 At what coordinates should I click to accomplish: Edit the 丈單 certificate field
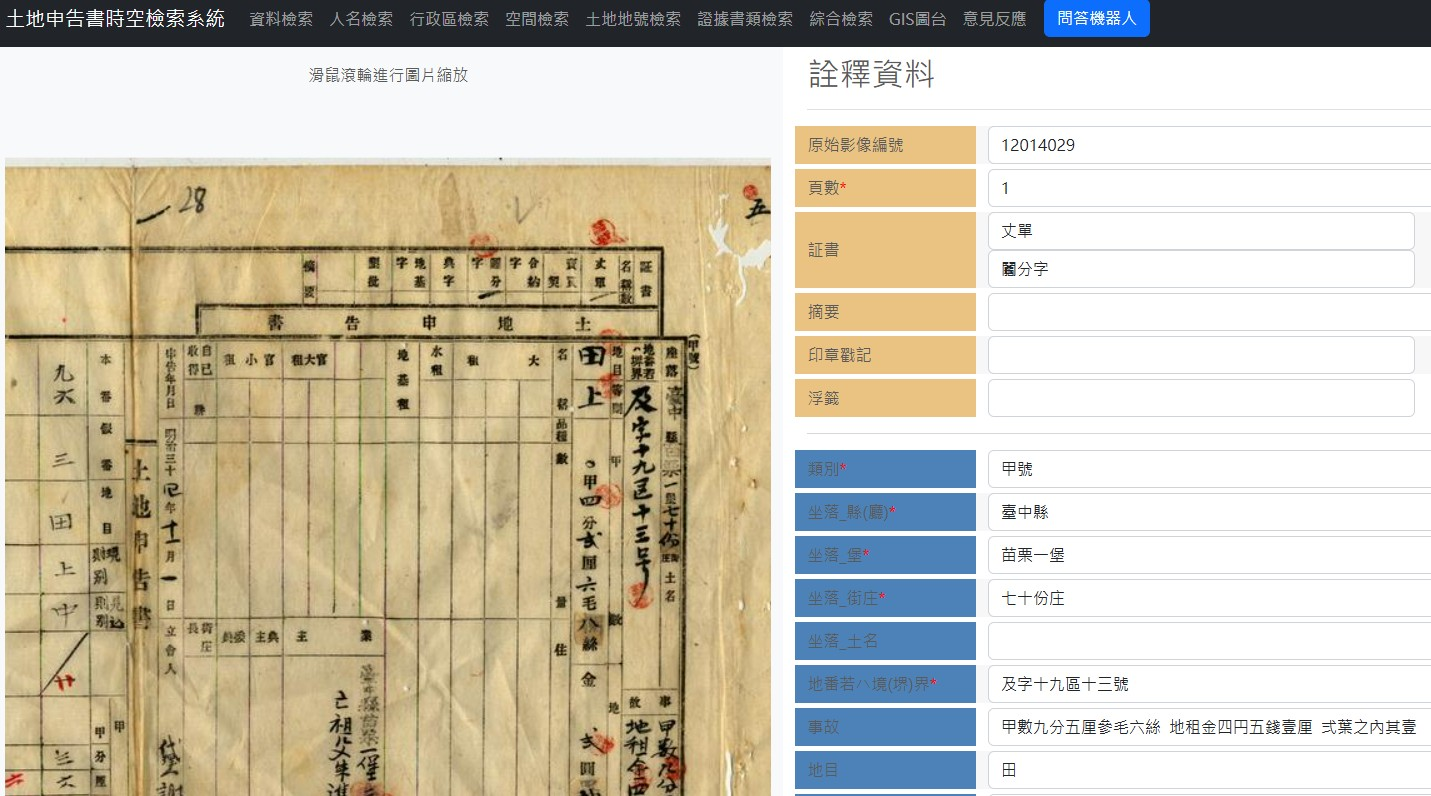pos(1199,231)
